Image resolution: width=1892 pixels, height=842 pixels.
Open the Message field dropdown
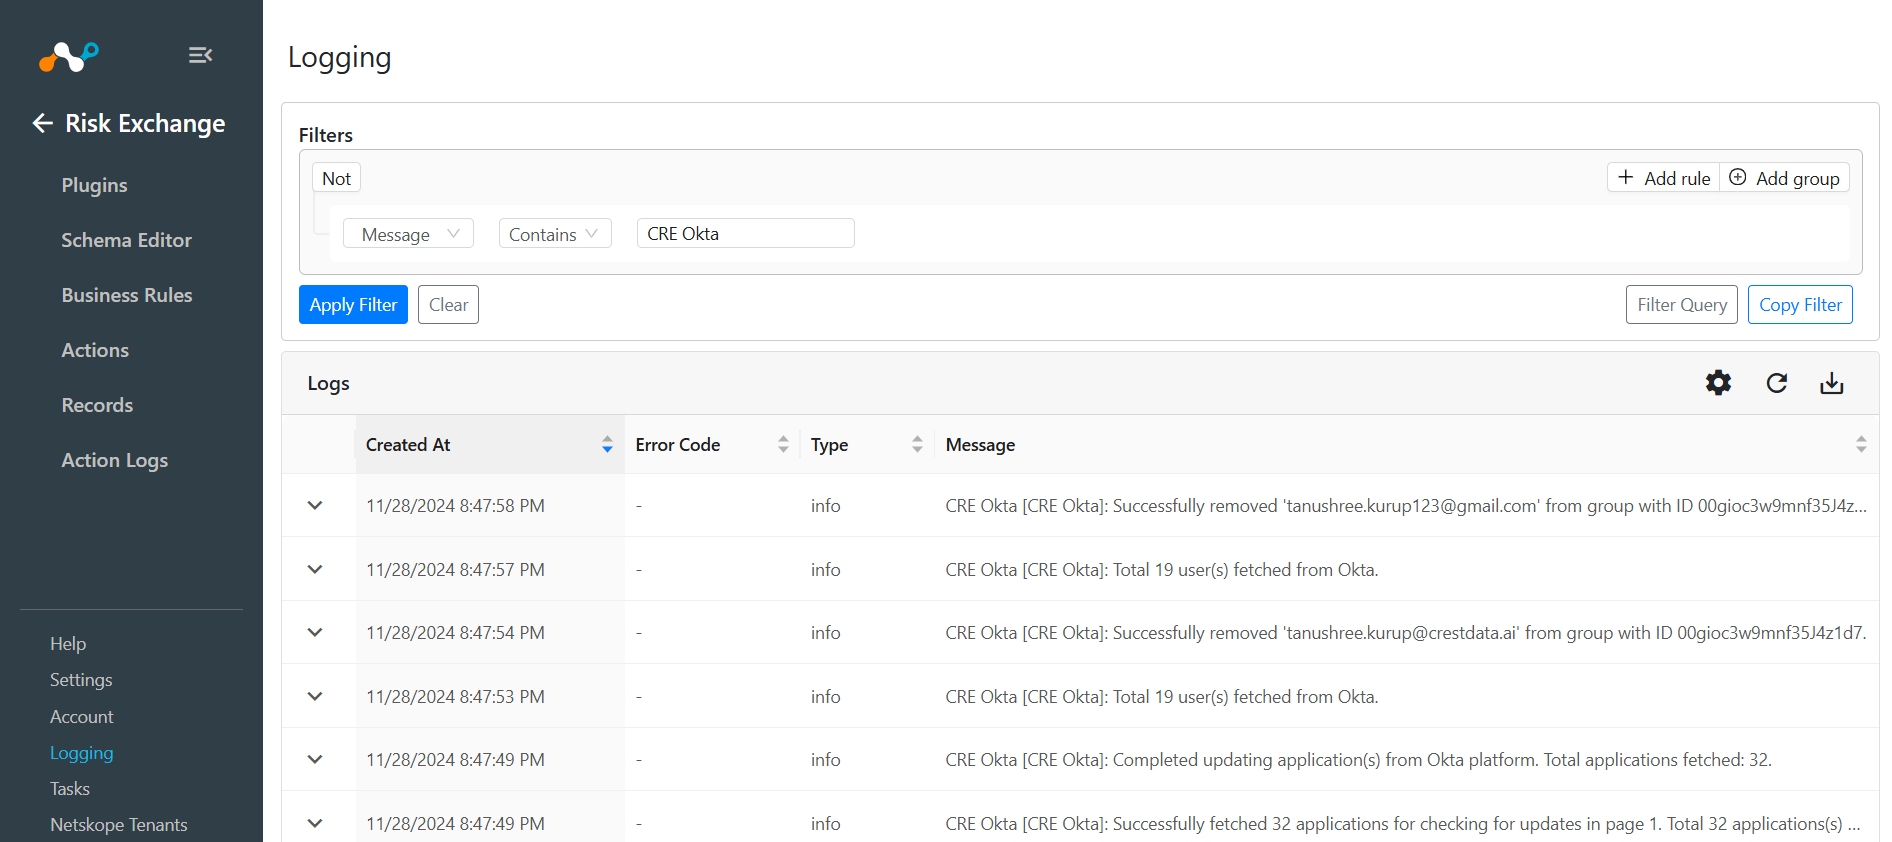pyautogui.click(x=408, y=234)
